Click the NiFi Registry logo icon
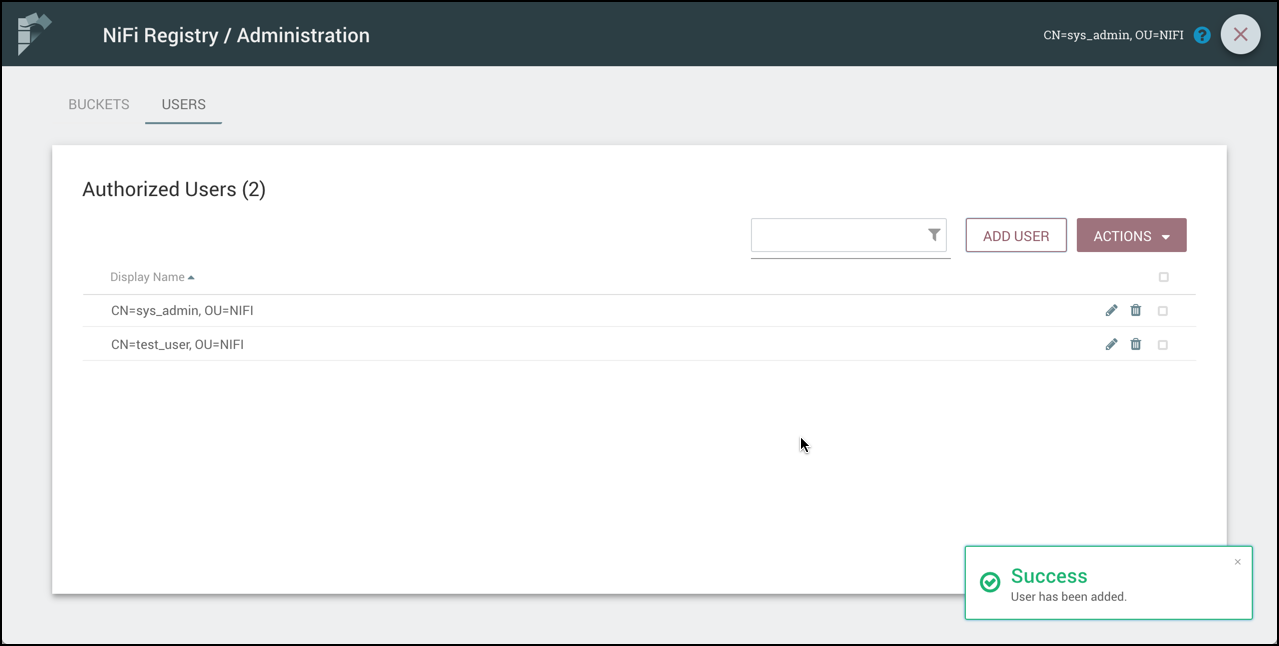 click(x=33, y=33)
